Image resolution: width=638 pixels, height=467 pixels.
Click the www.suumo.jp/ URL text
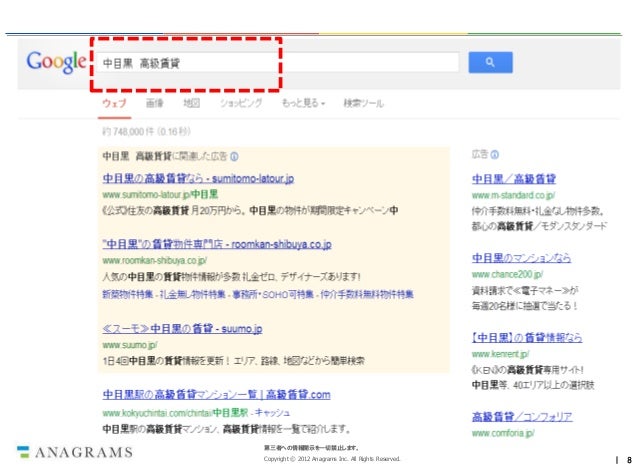(130, 345)
